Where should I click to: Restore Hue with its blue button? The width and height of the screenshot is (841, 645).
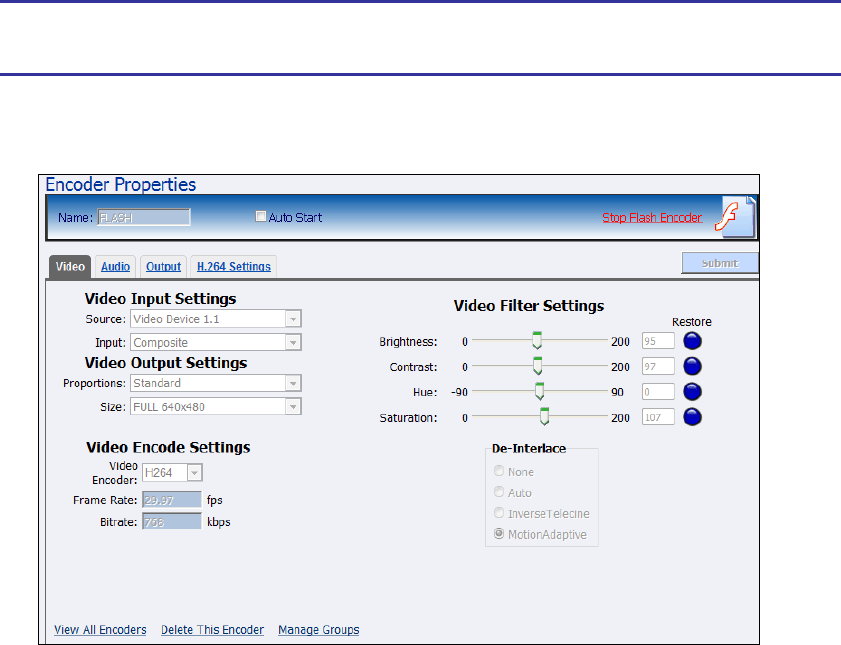(692, 392)
